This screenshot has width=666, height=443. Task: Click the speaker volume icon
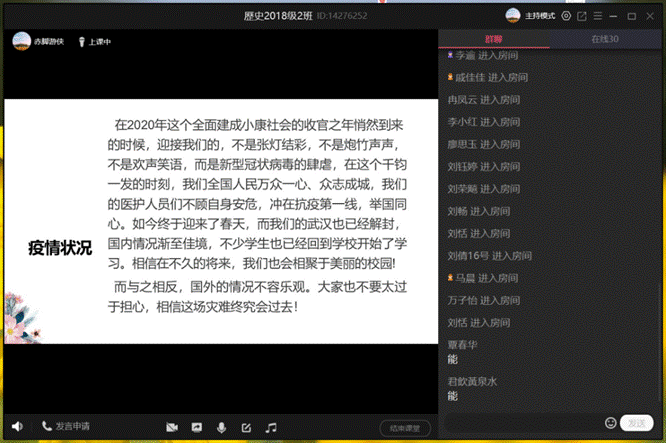coord(17,426)
